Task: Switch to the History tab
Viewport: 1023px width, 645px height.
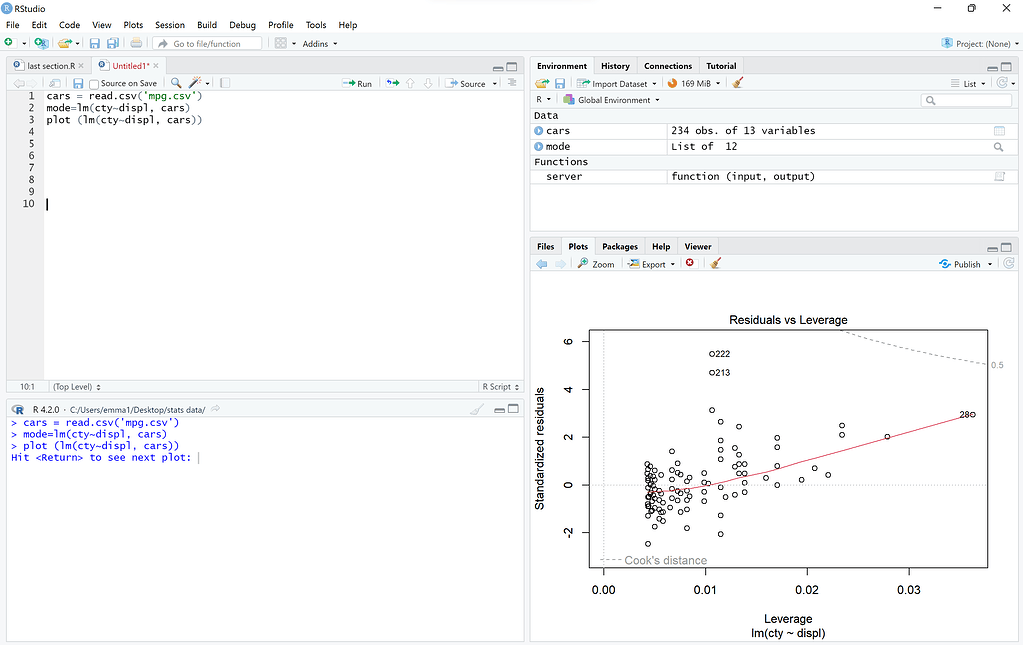Action: pos(615,66)
